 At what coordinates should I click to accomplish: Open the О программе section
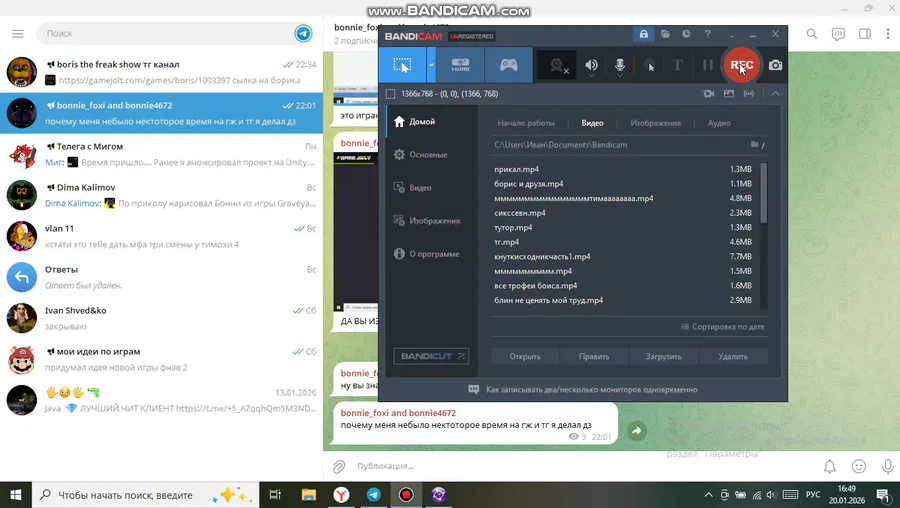click(432, 254)
